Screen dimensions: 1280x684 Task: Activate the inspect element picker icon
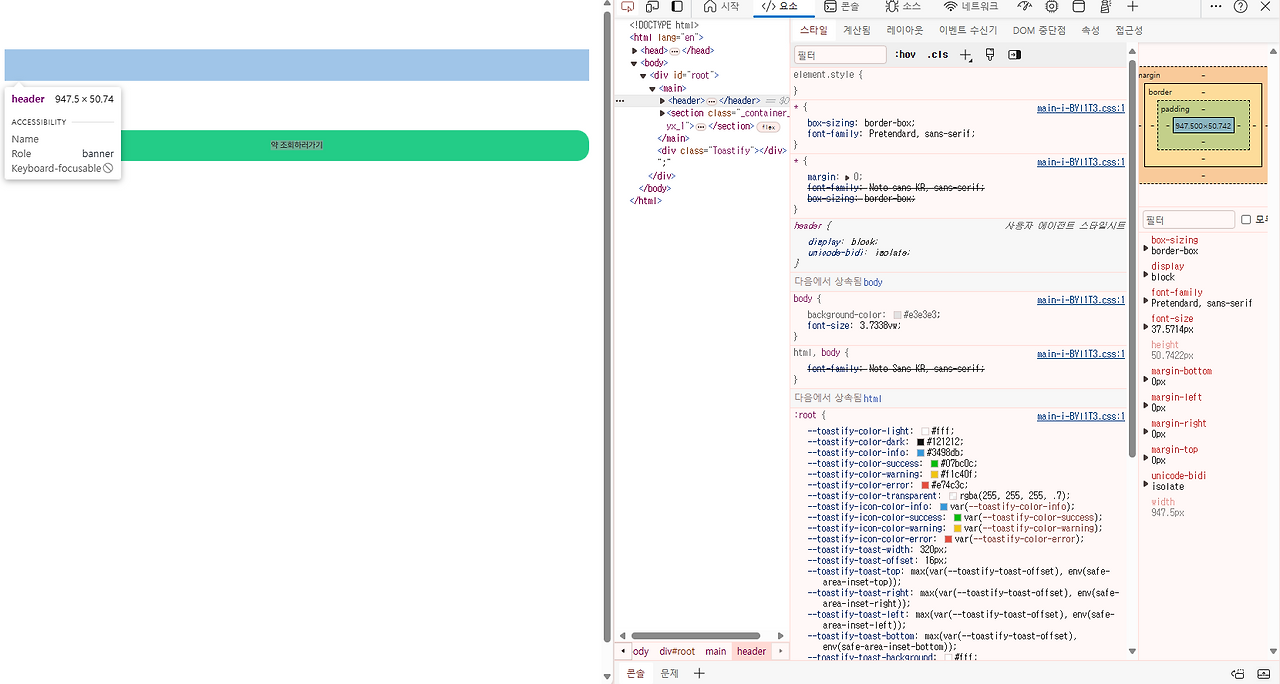tap(627, 7)
